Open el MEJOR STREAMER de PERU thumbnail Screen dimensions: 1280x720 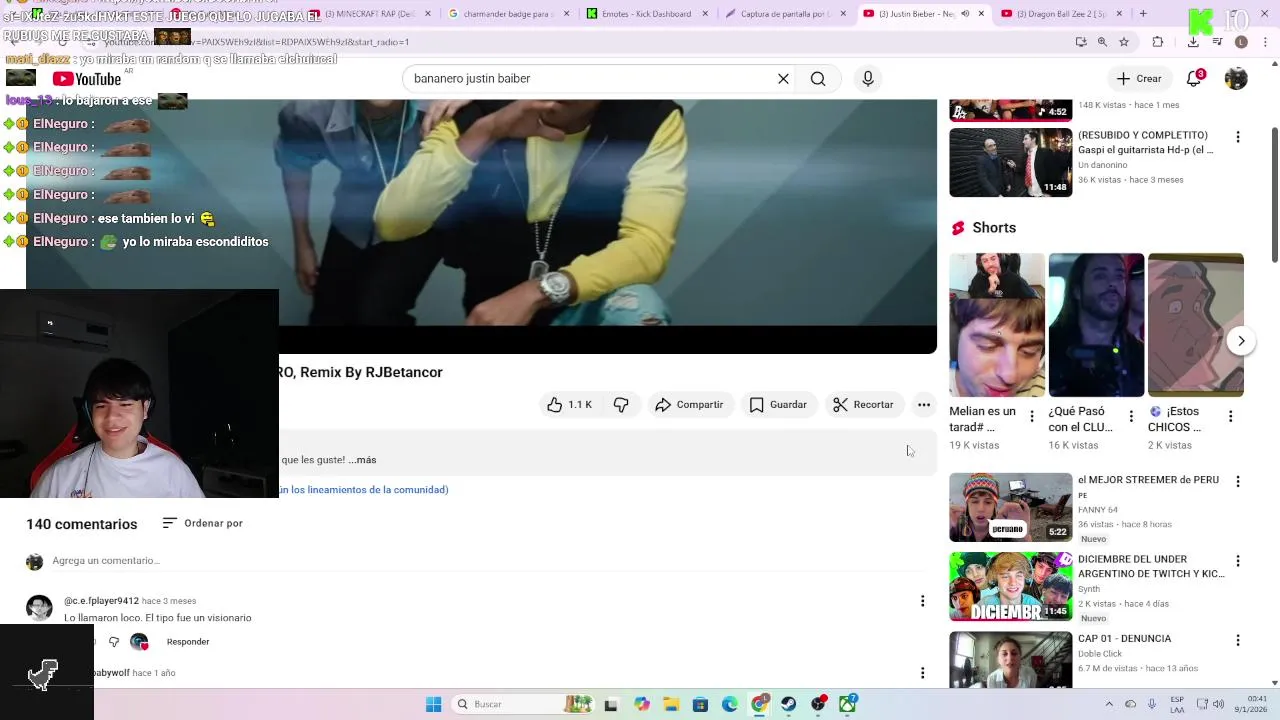point(1010,507)
